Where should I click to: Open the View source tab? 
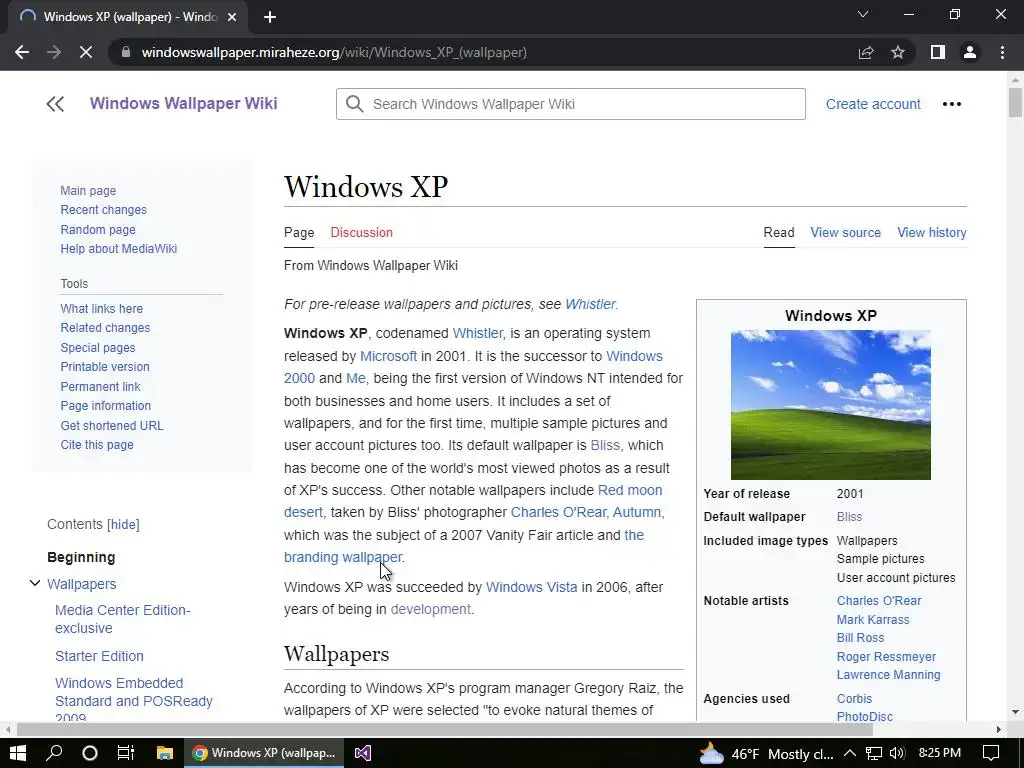[846, 232]
